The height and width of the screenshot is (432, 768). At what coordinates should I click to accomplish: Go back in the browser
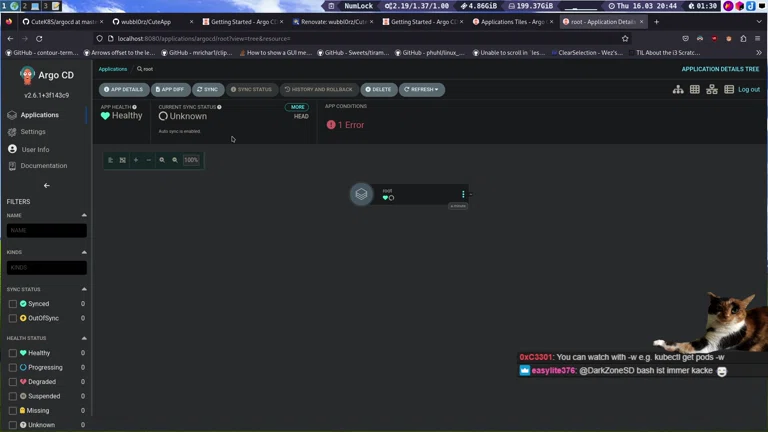[10, 39]
